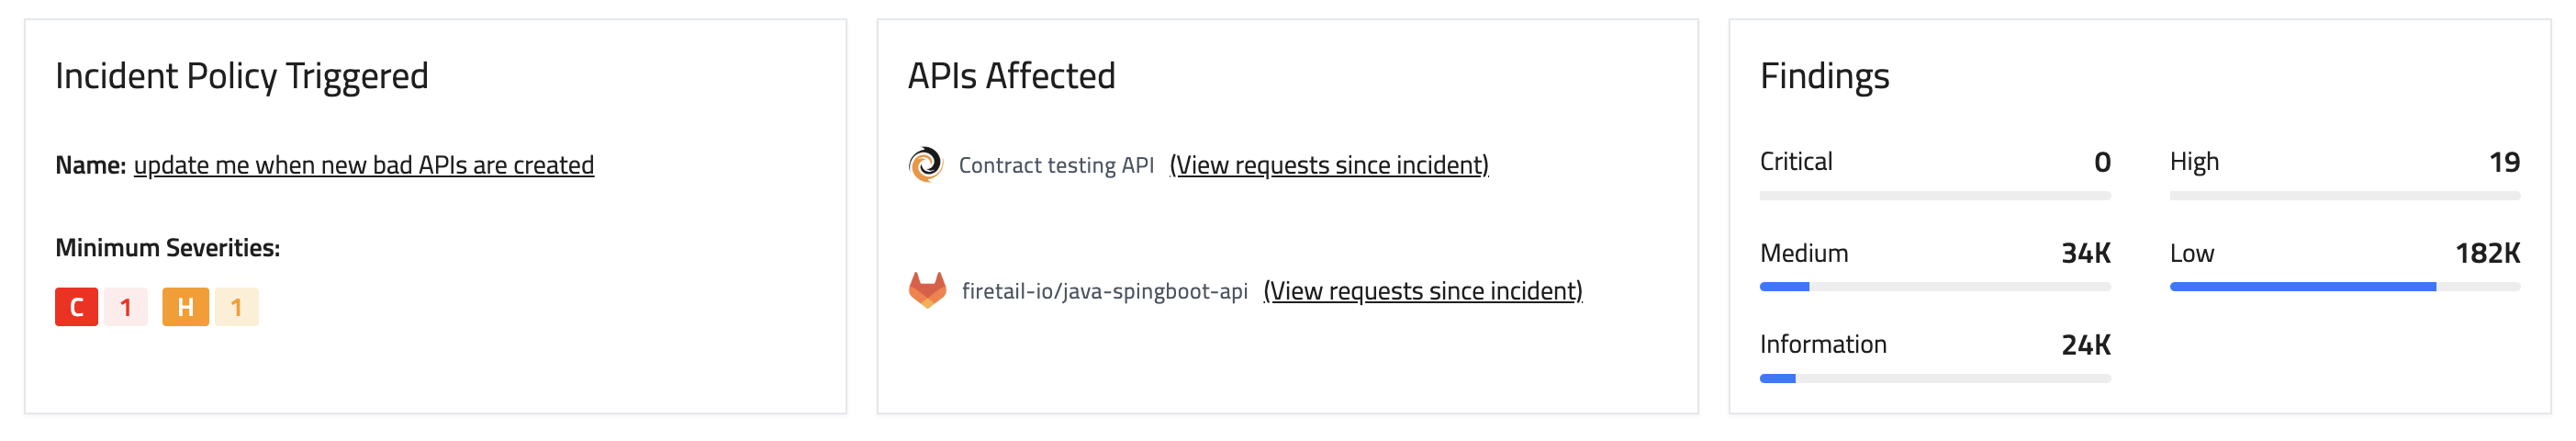Click the High severity count of 1
Screen dimensions: 2576x441
[237, 308]
